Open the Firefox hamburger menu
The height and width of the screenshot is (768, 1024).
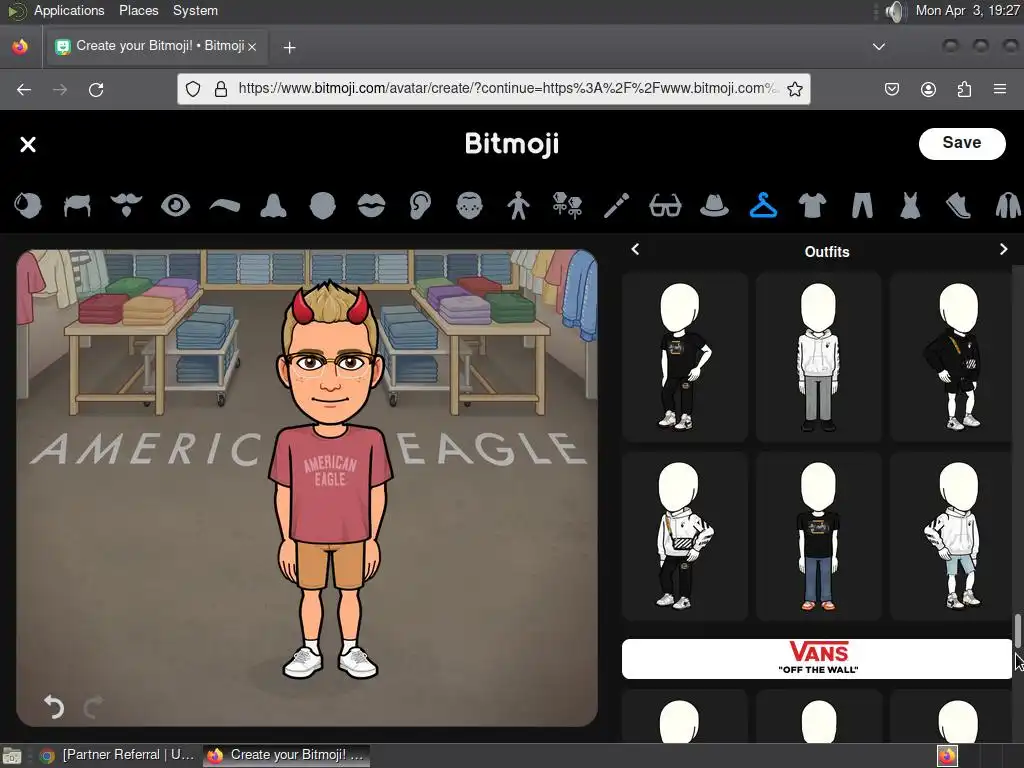tap(1000, 89)
